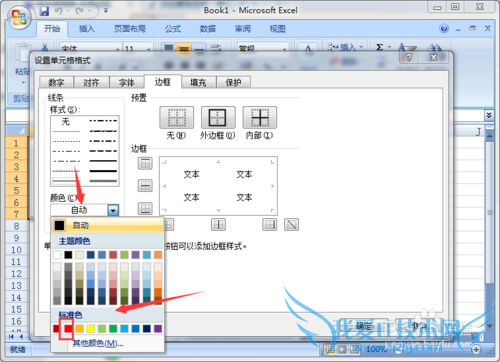
Task: Click the normal view icon in status bar
Action: (330, 349)
